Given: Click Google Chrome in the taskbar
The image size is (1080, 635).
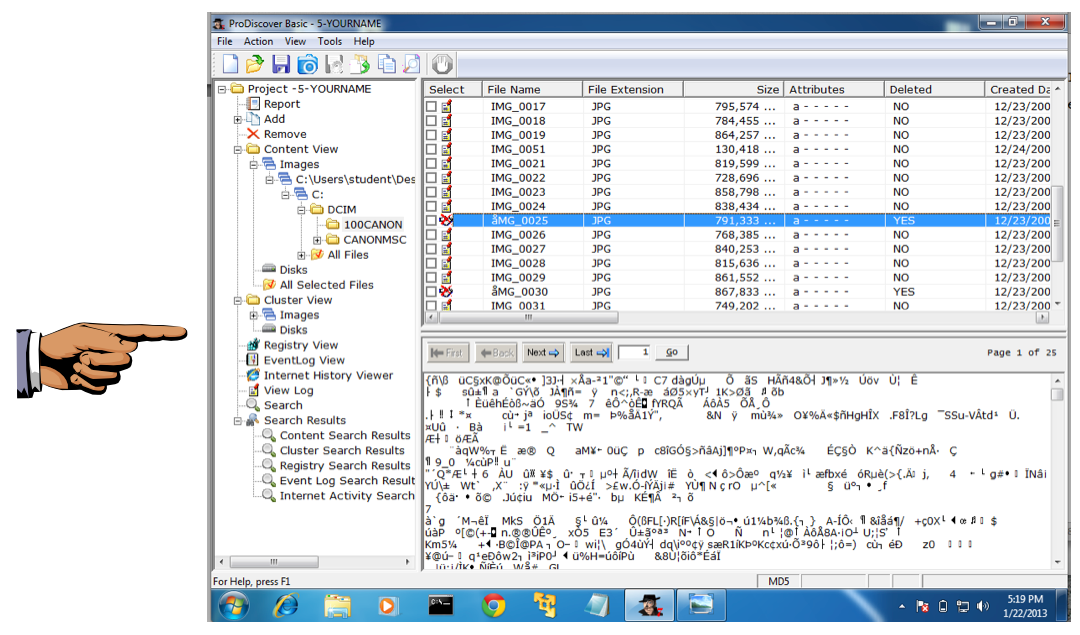Looking at the screenshot, I should point(493,606).
